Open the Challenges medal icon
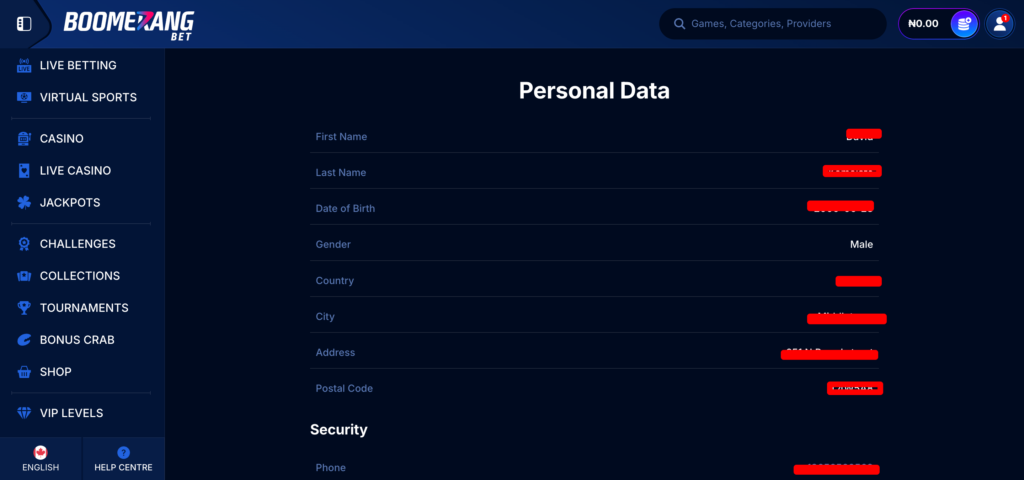This screenshot has height=480, width=1024. (x=24, y=244)
